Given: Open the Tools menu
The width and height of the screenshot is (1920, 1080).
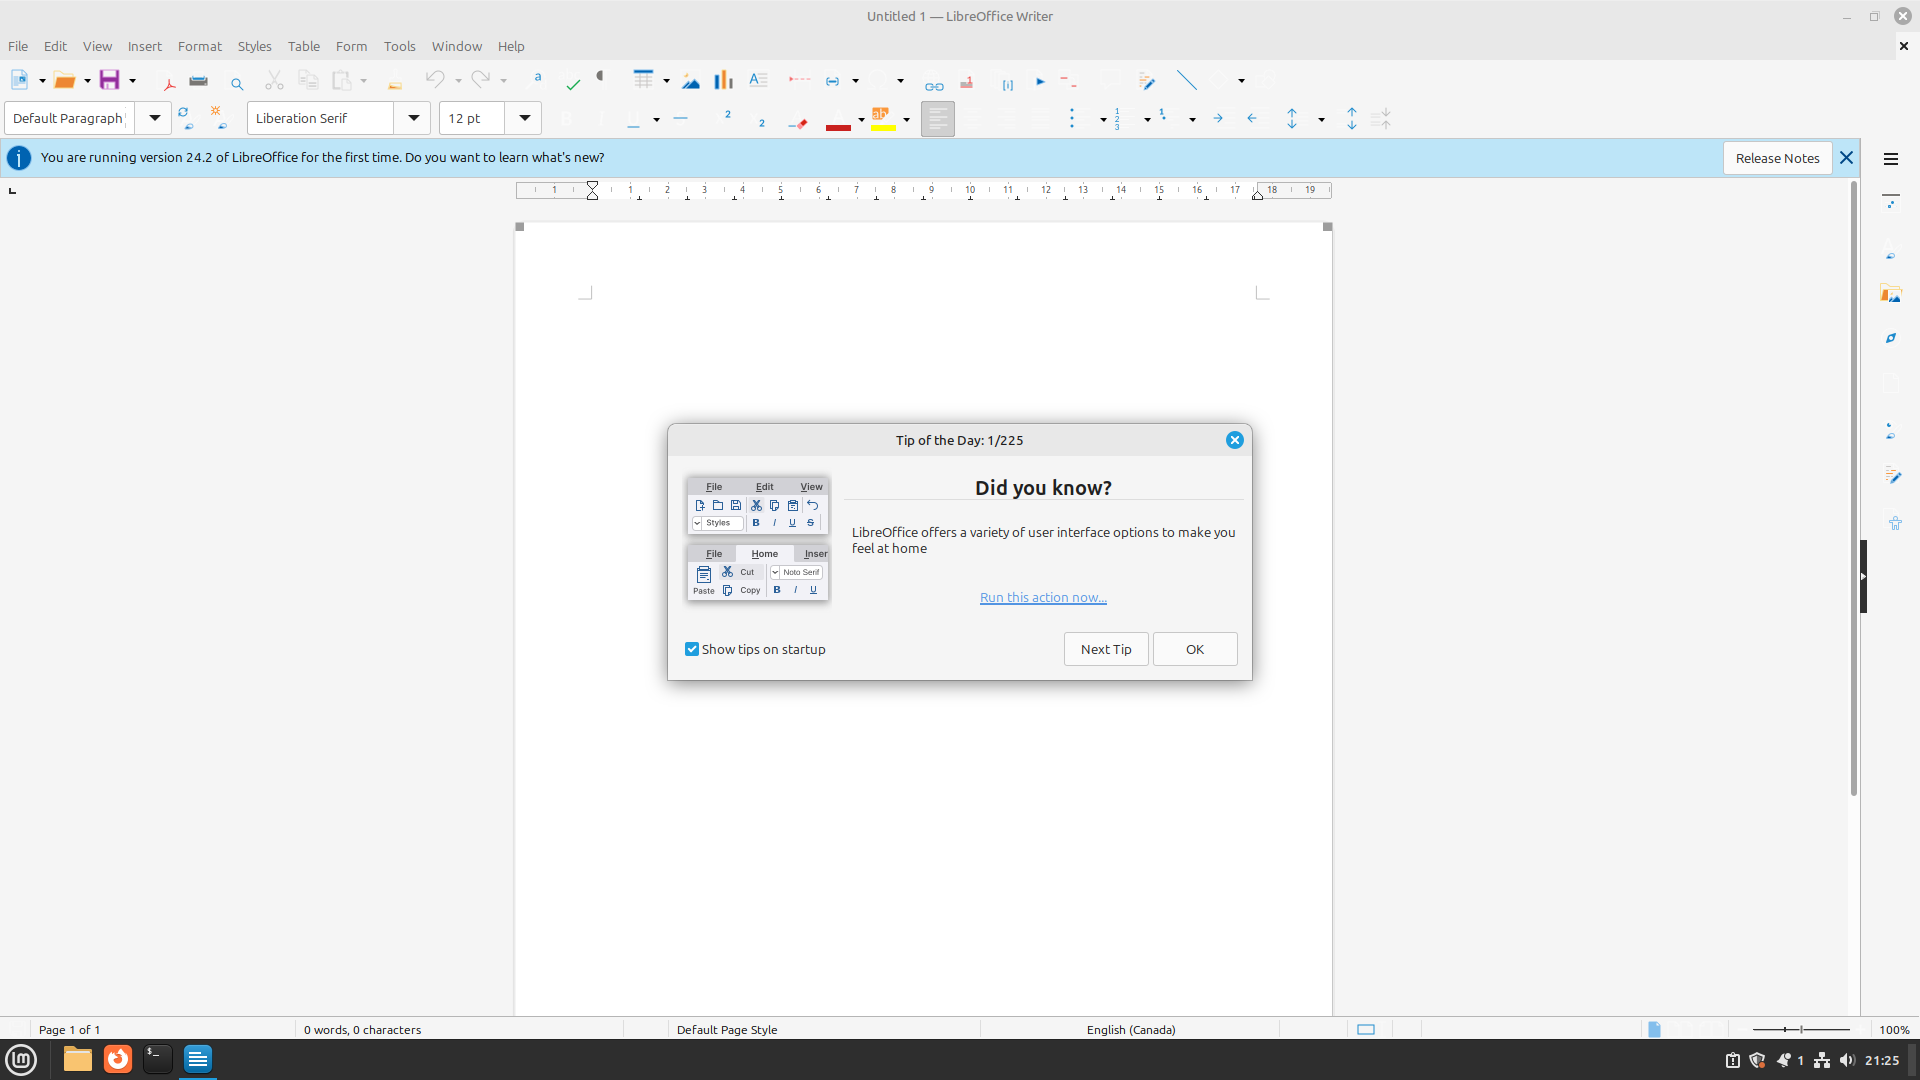Looking at the screenshot, I should (399, 46).
